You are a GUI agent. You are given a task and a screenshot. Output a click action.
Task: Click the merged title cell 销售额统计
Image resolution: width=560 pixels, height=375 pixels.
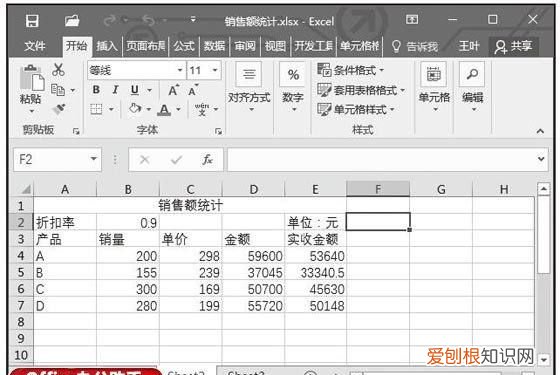pyautogui.click(x=190, y=206)
